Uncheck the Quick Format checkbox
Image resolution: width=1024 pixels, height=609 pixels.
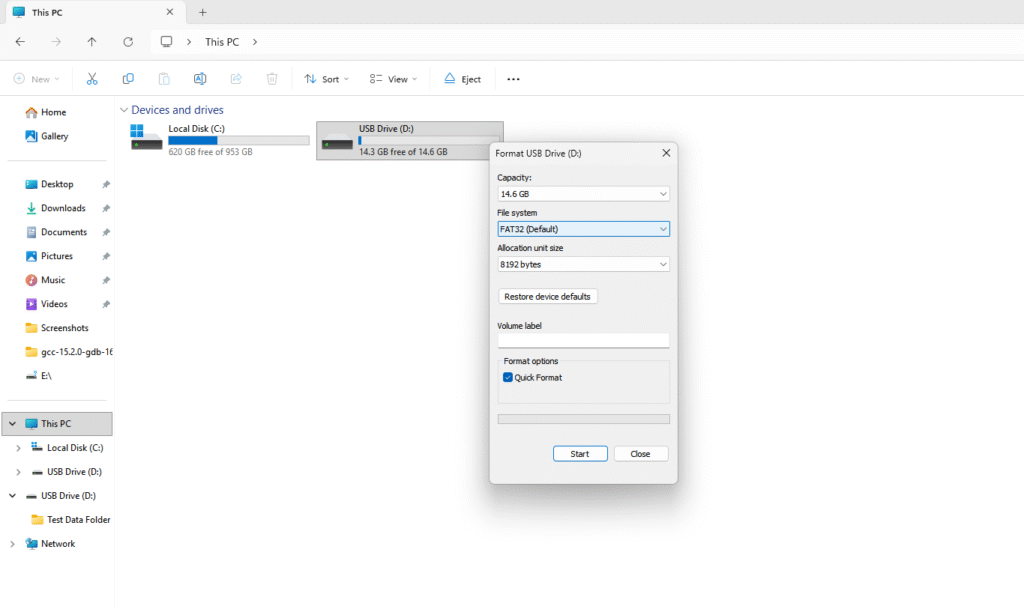click(x=507, y=377)
